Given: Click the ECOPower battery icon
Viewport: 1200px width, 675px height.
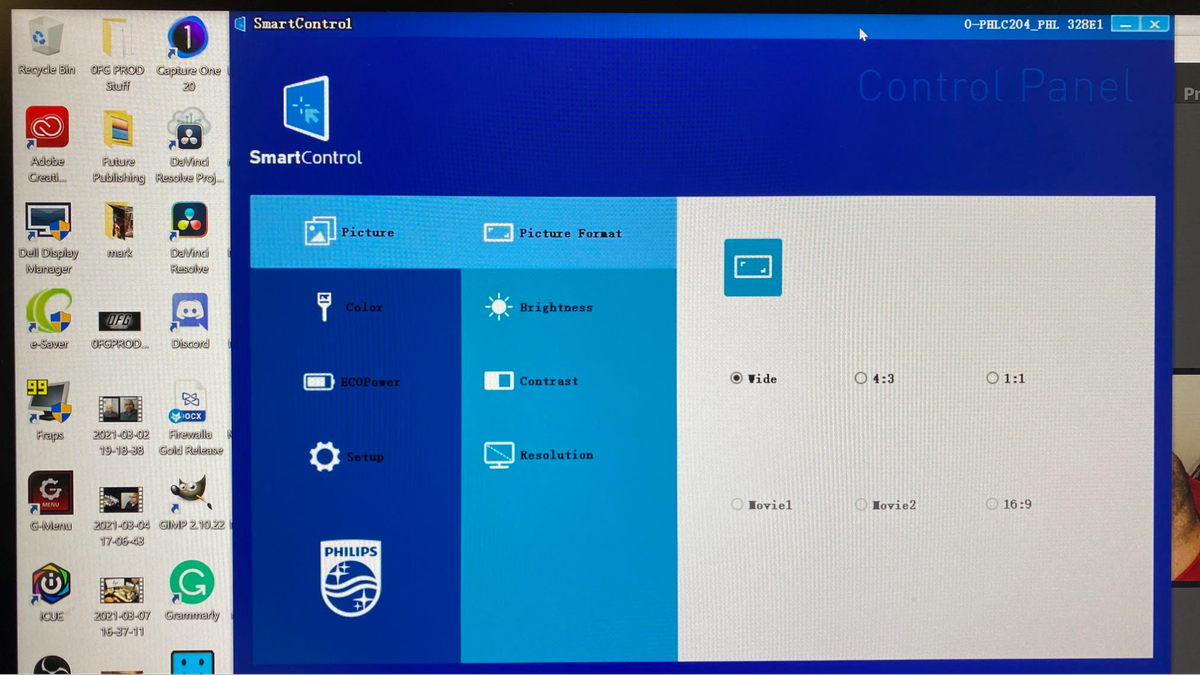Looking at the screenshot, I should click(x=319, y=382).
